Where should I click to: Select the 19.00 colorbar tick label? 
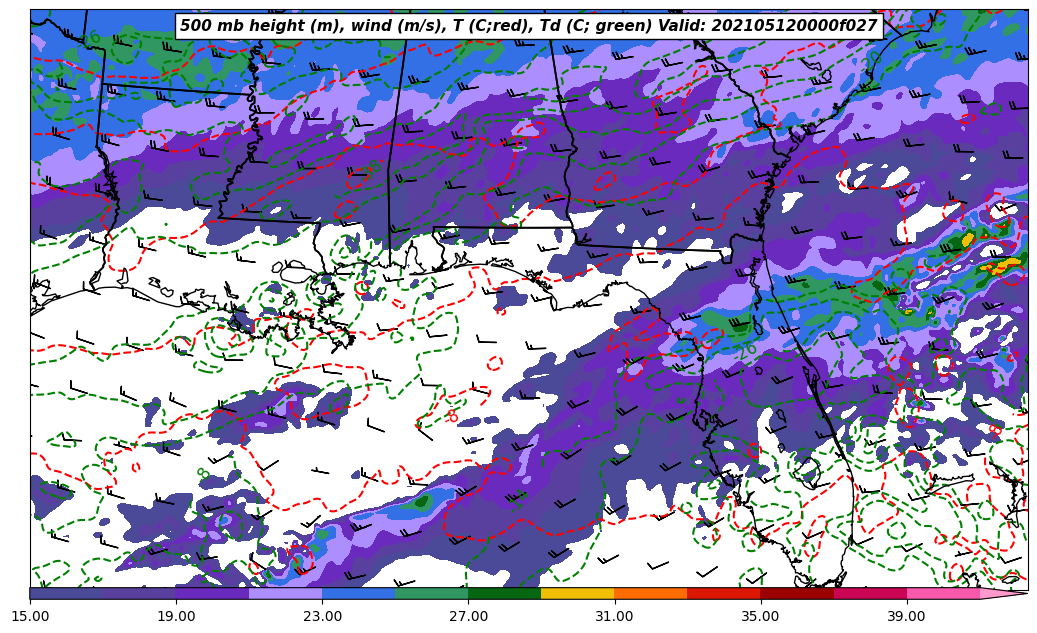coord(176,616)
